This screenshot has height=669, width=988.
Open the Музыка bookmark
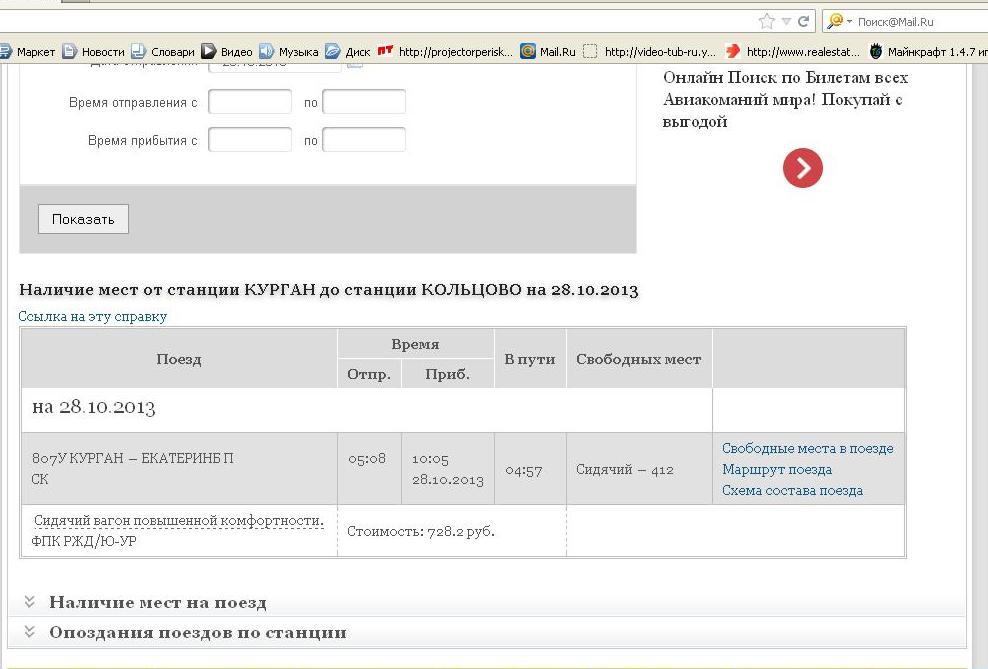pyautogui.click(x=288, y=52)
